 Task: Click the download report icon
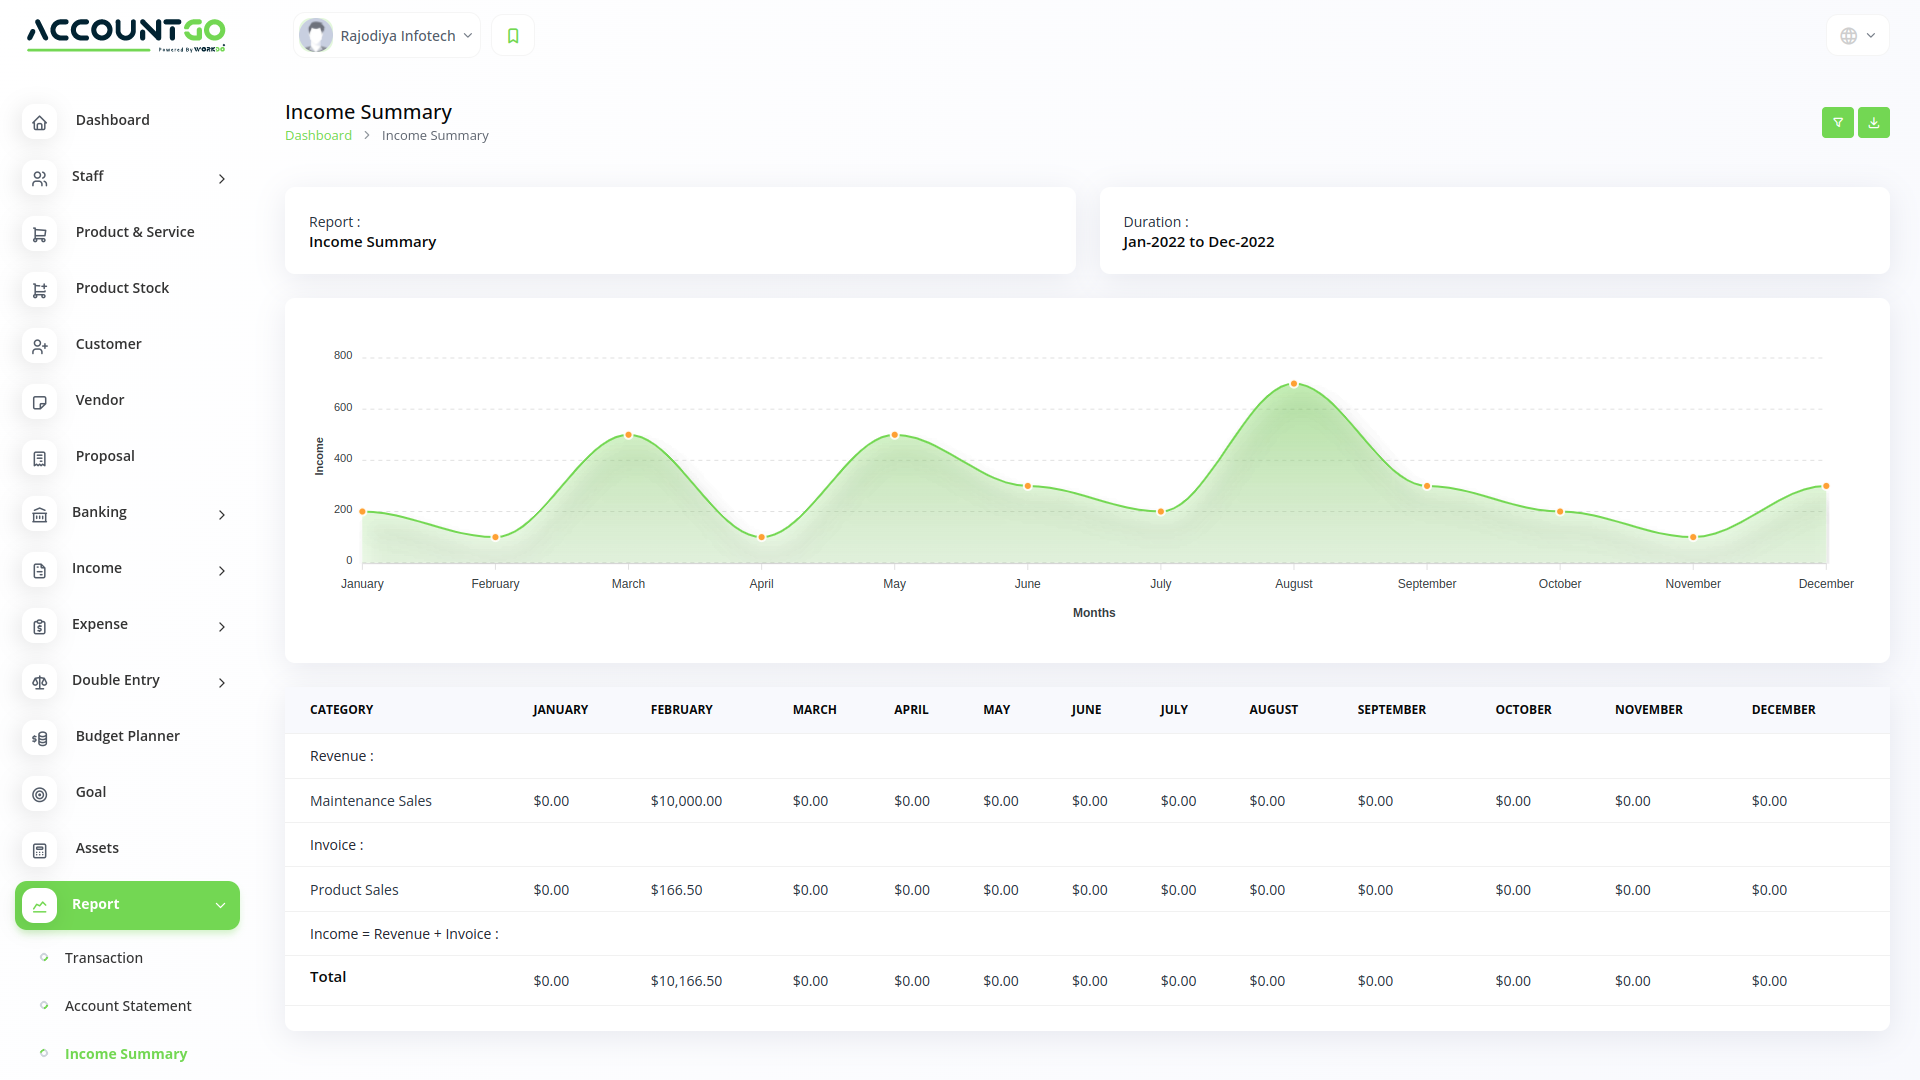tap(1874, 122)
